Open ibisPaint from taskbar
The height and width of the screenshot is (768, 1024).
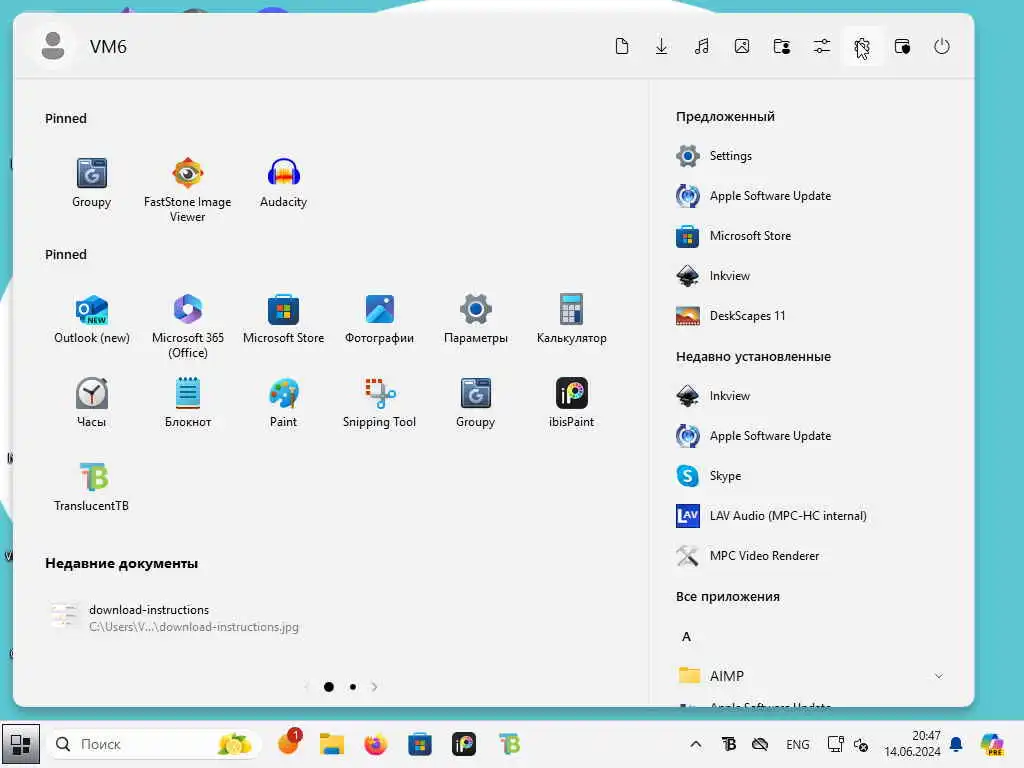(464, 744)
